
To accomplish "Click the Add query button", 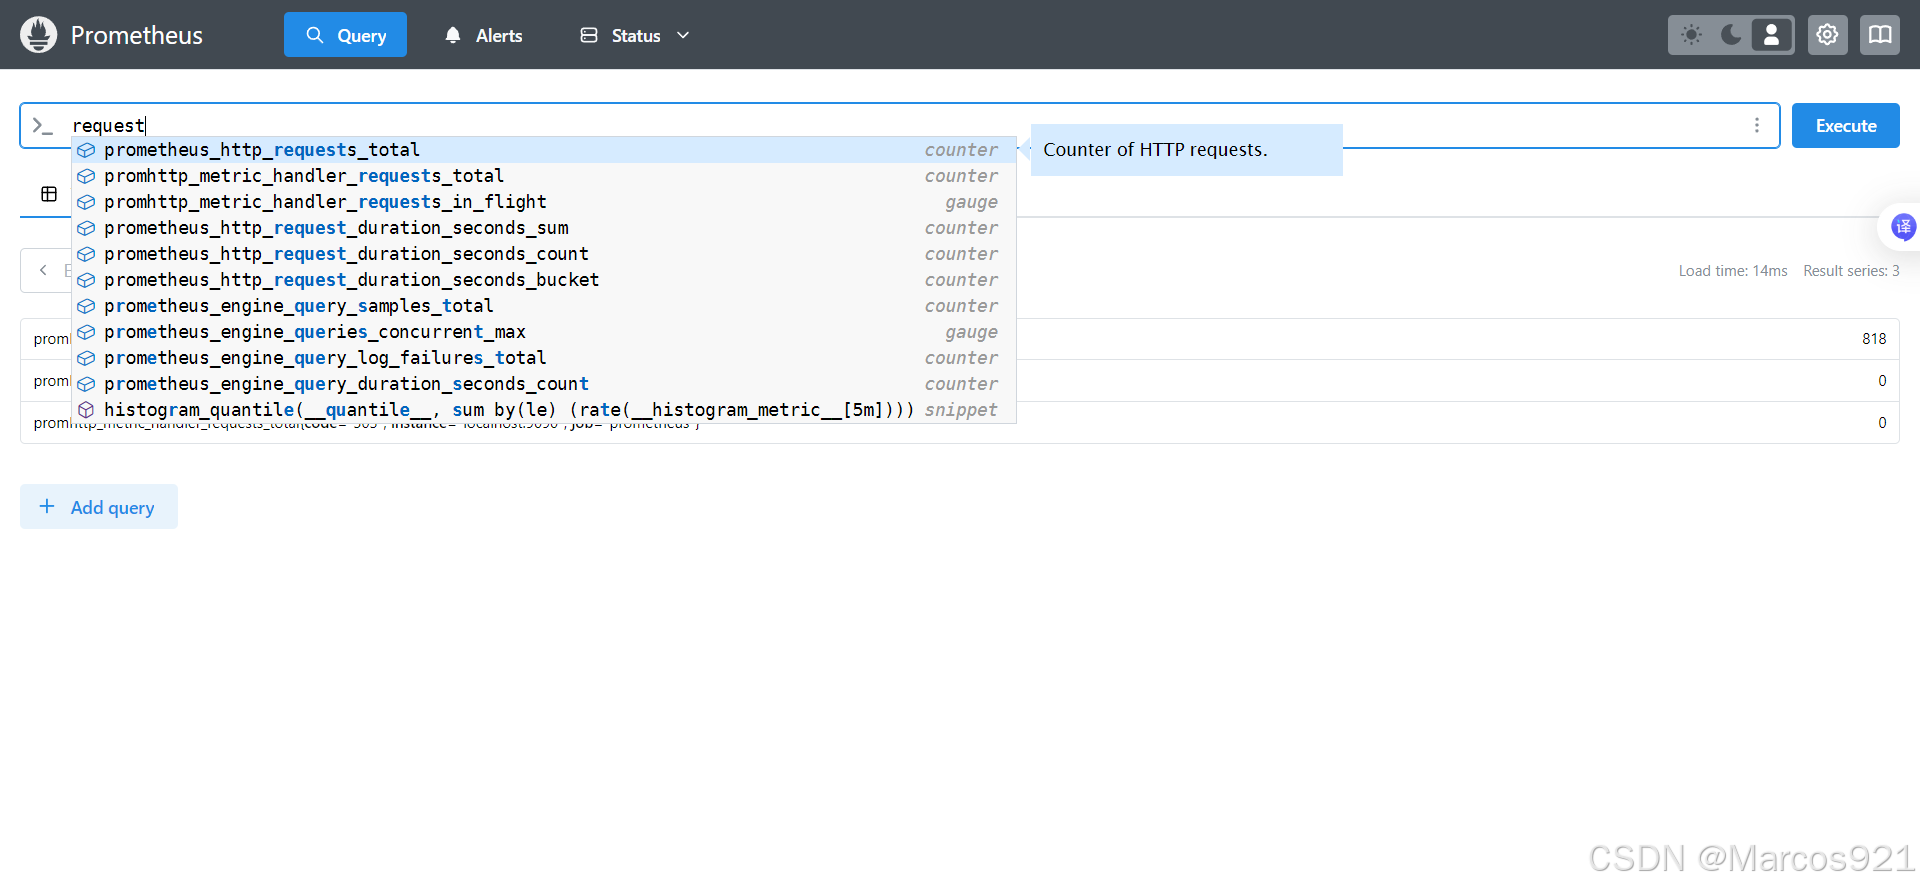I will 99,507.
